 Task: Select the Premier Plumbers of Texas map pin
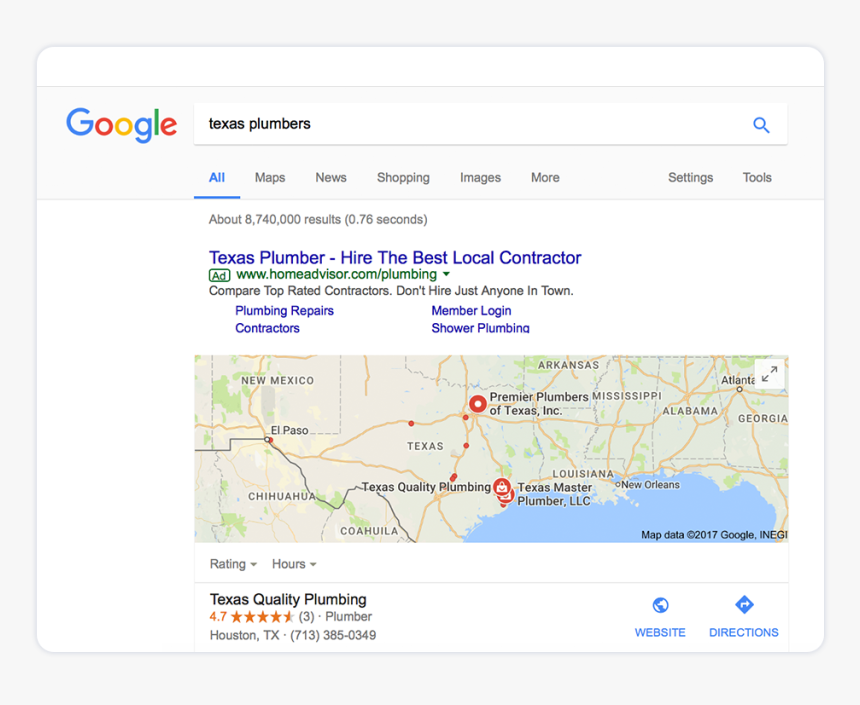click(x=478, y=403)
